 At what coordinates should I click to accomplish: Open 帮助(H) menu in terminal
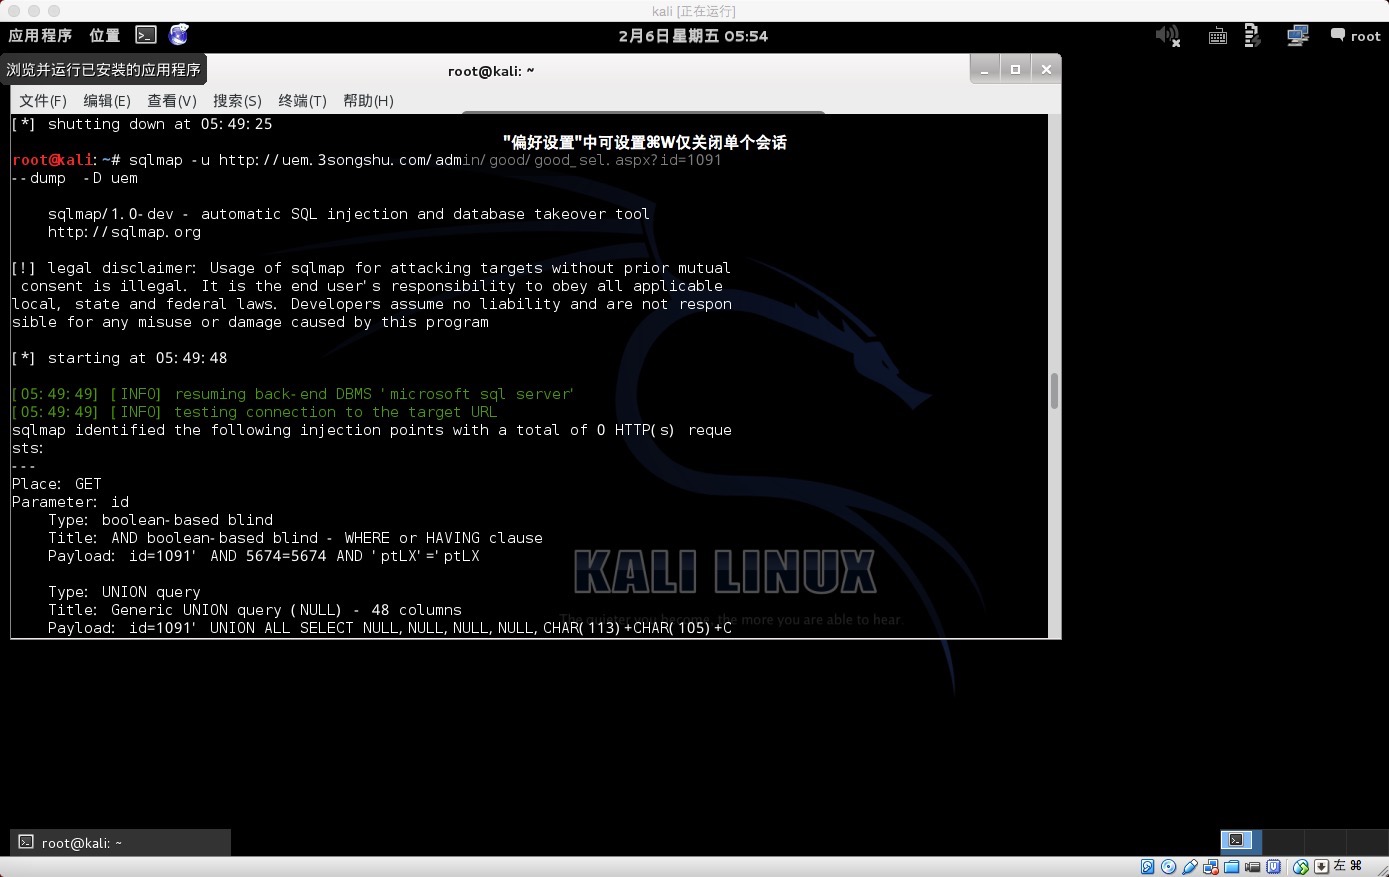[x=368, y=101]
